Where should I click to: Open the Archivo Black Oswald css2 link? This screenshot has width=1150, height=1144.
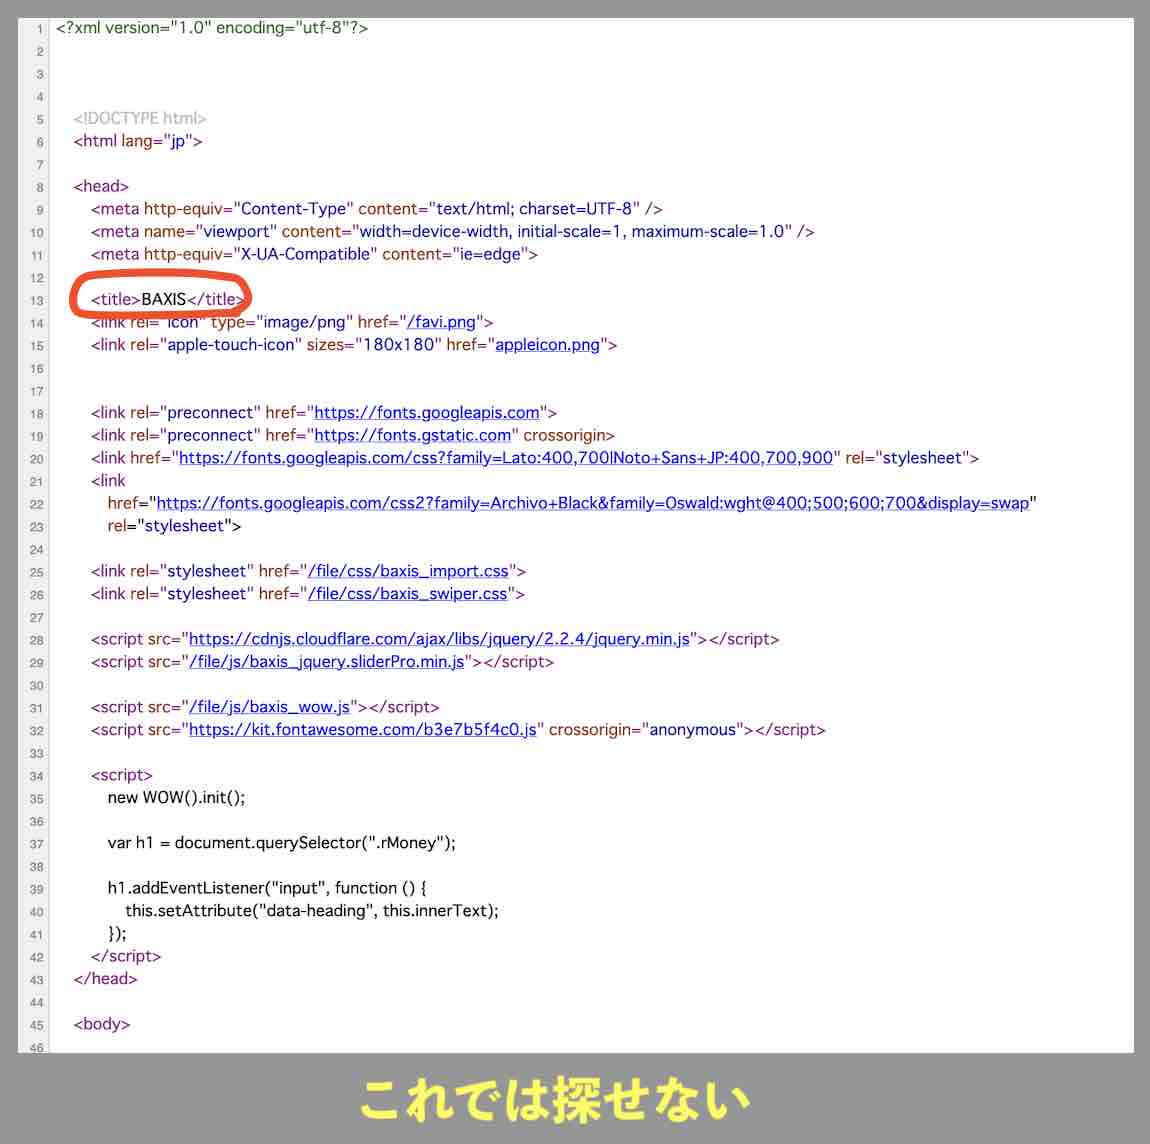click(592, 503)
